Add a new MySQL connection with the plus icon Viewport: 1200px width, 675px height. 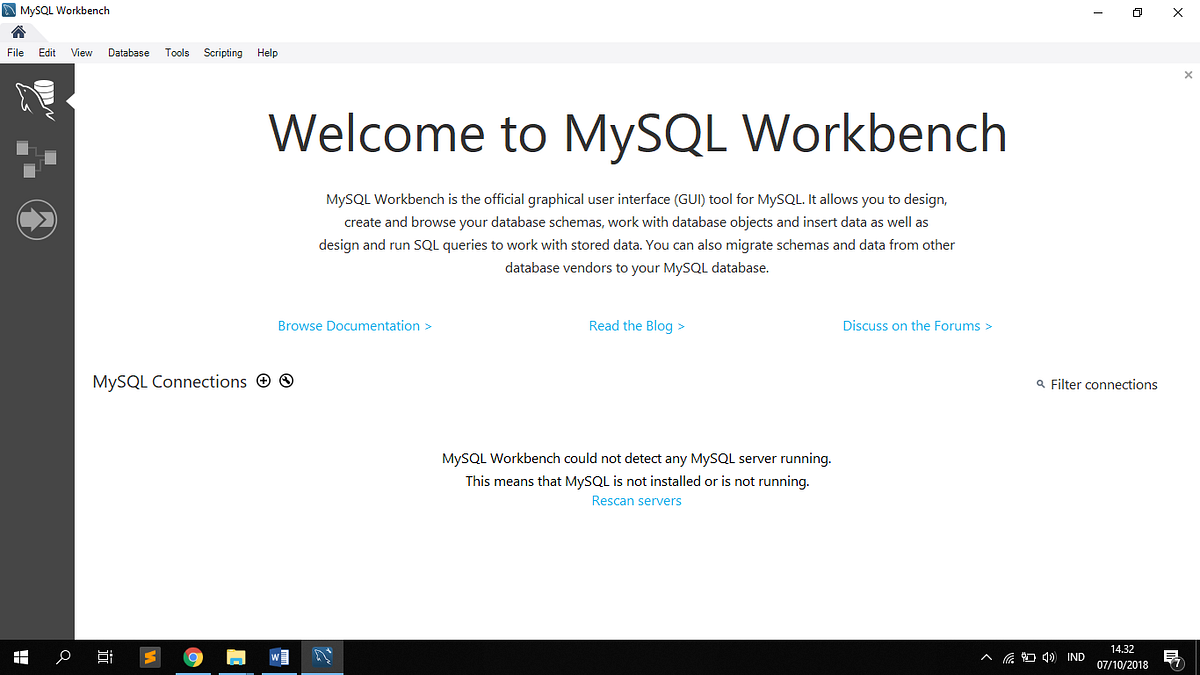pyautogui.click(x=263, y=380)
